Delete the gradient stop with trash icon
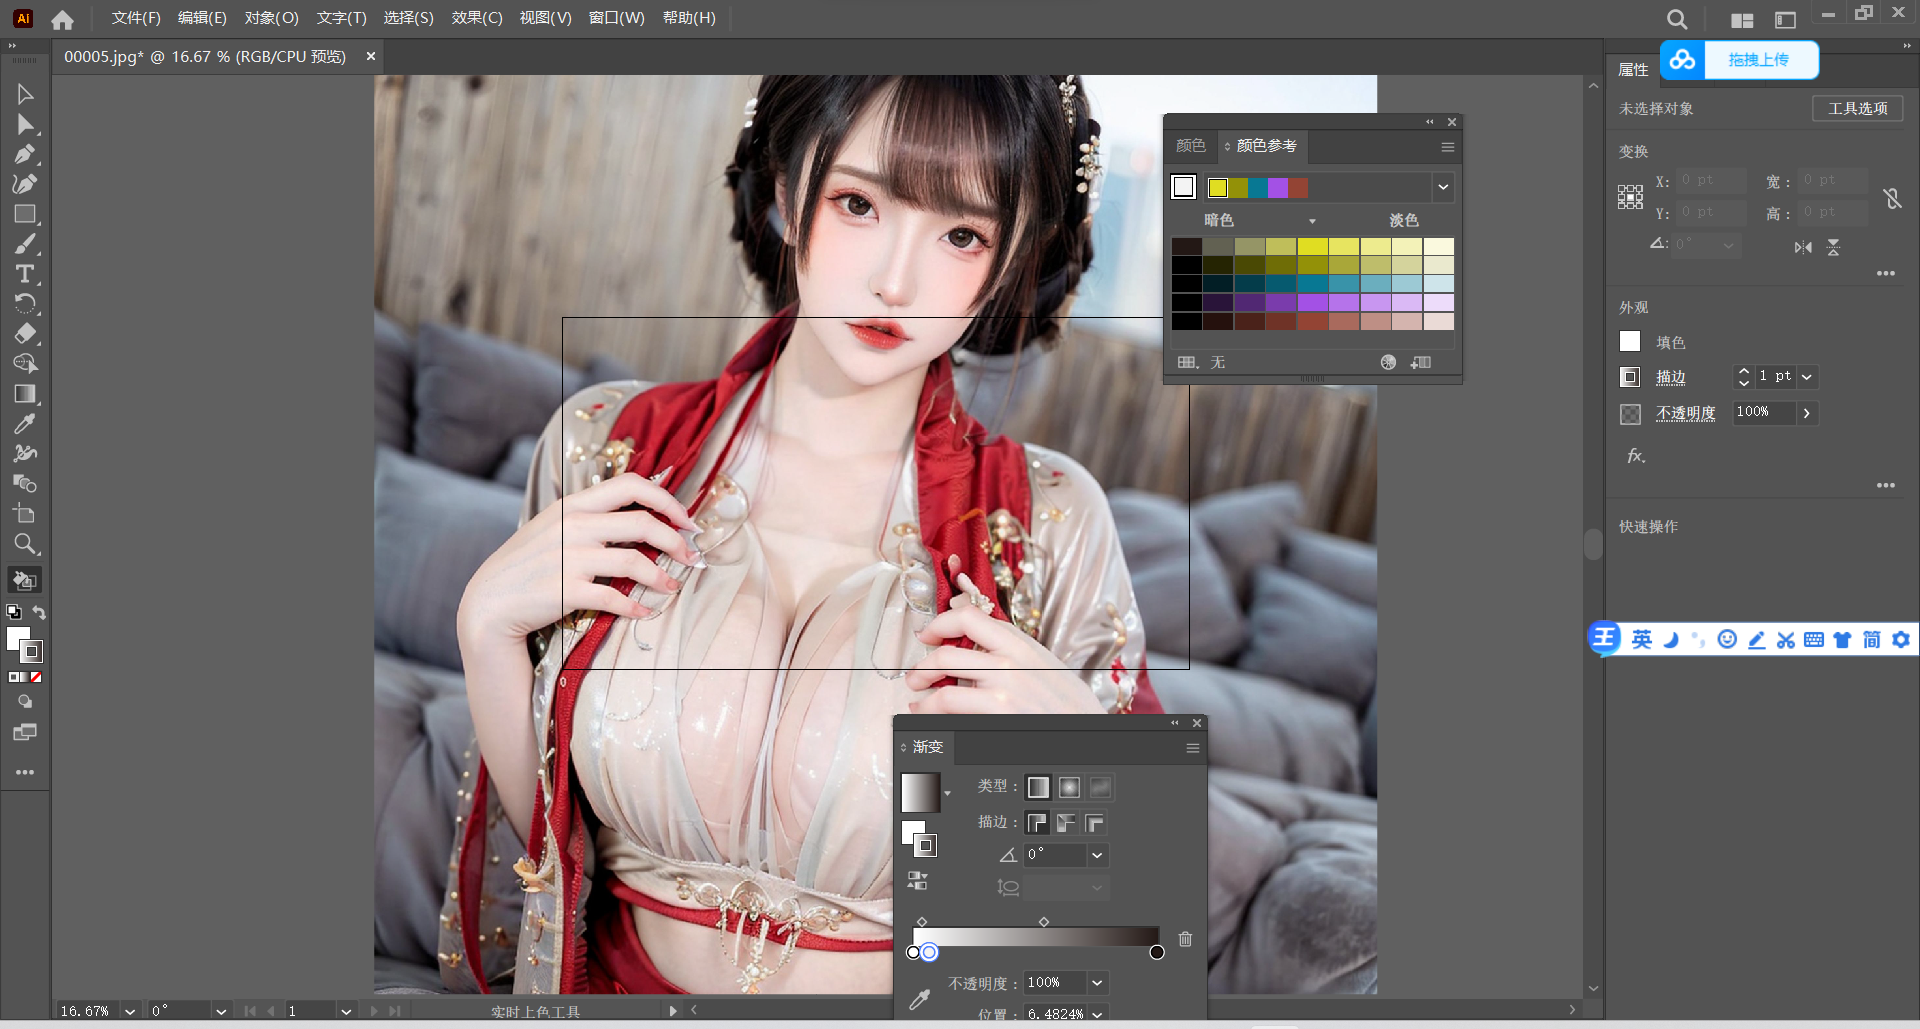1920x1029 pixels. coord(1185,939)
